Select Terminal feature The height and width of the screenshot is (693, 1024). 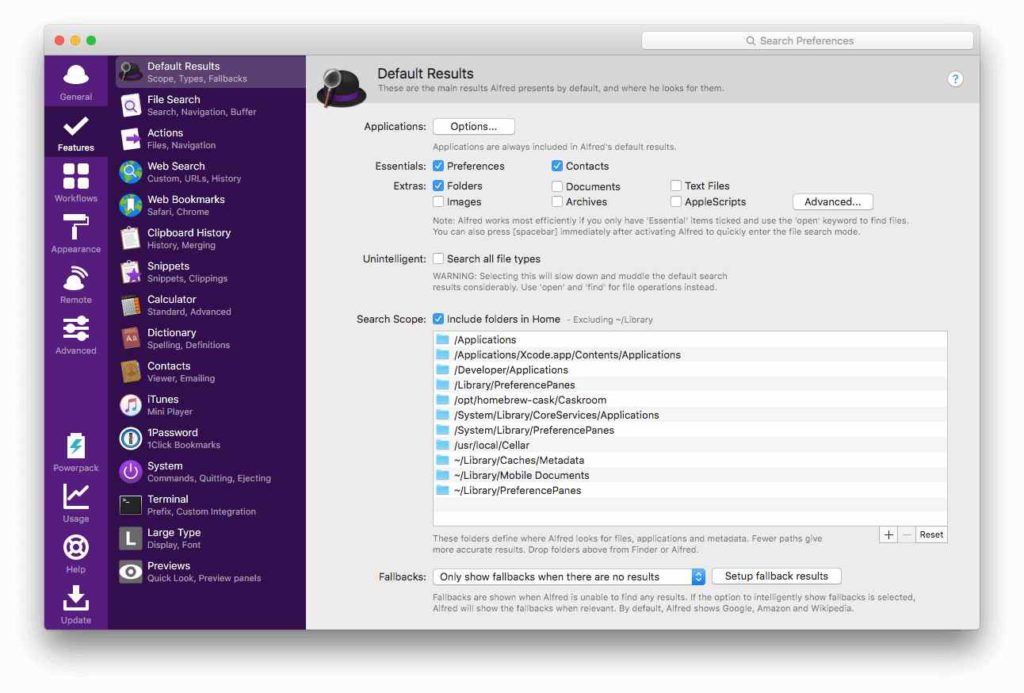coord(210,505)
